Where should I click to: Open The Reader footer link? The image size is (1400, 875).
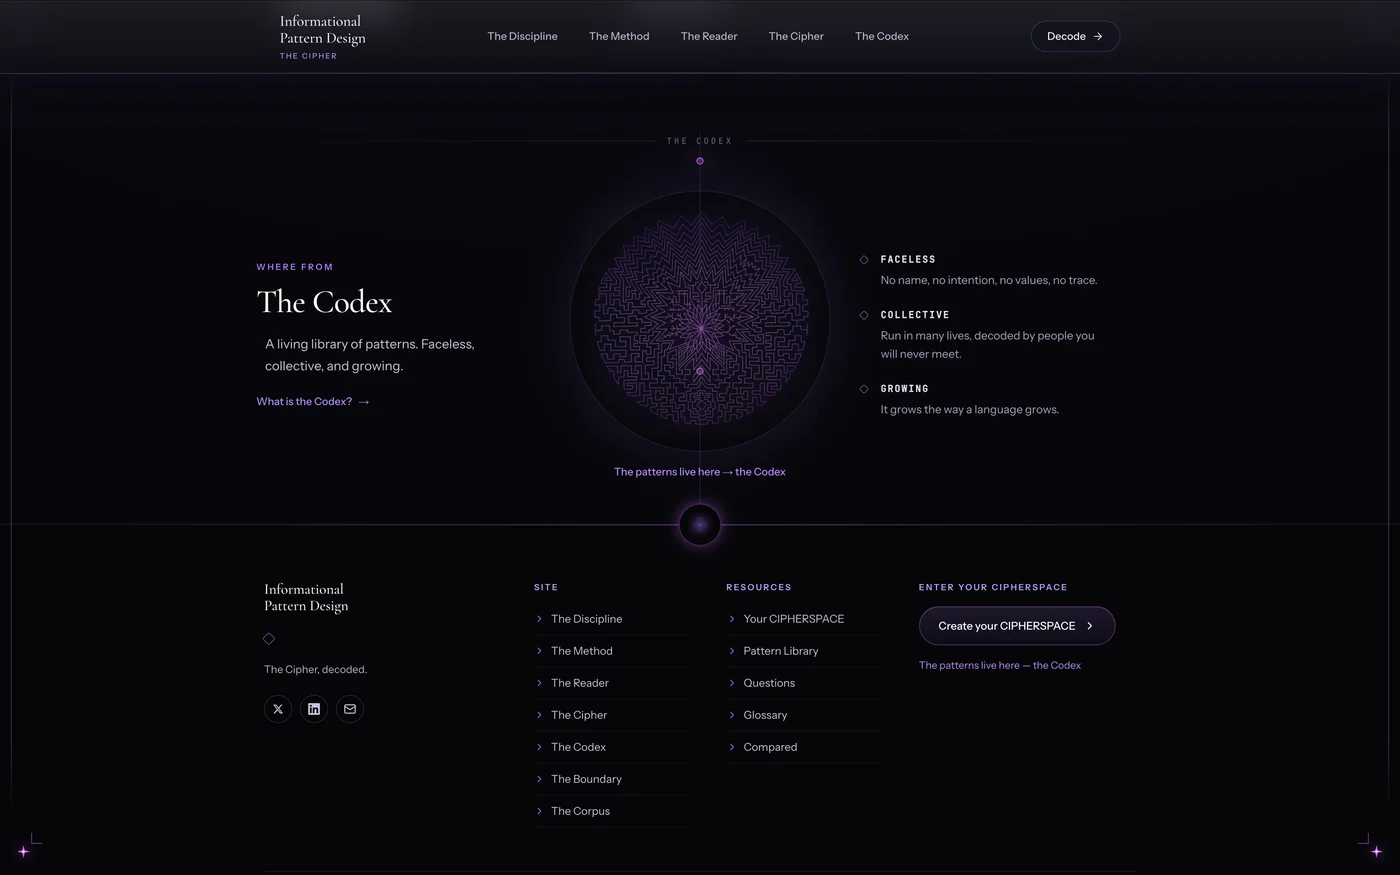580,683
